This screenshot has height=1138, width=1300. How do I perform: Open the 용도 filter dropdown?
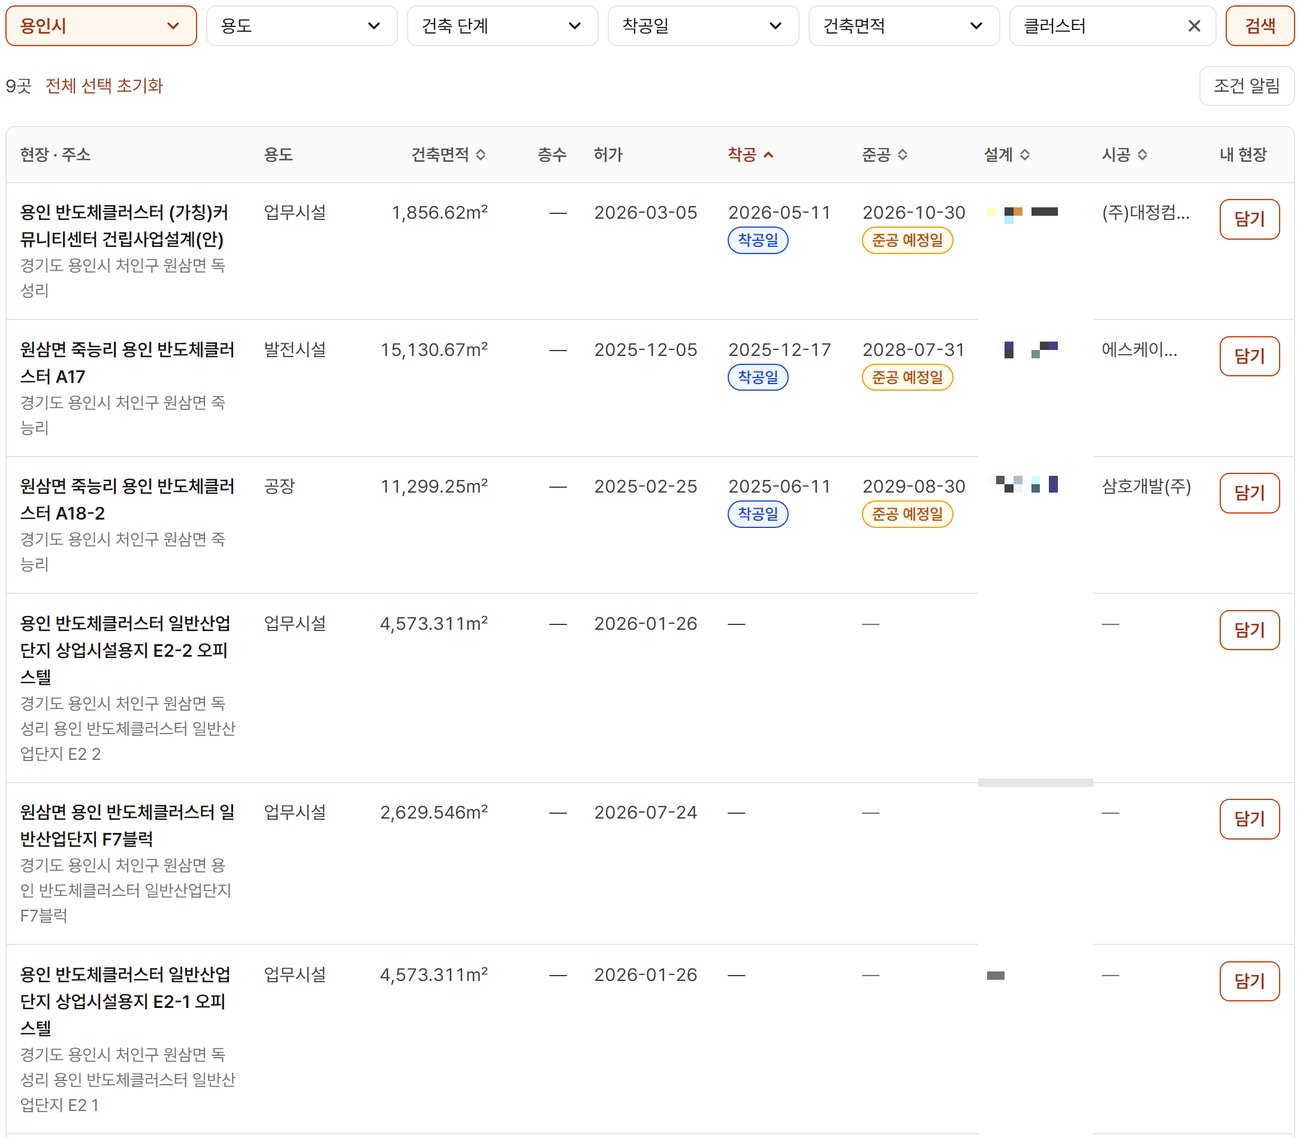[x=301, y=26]
